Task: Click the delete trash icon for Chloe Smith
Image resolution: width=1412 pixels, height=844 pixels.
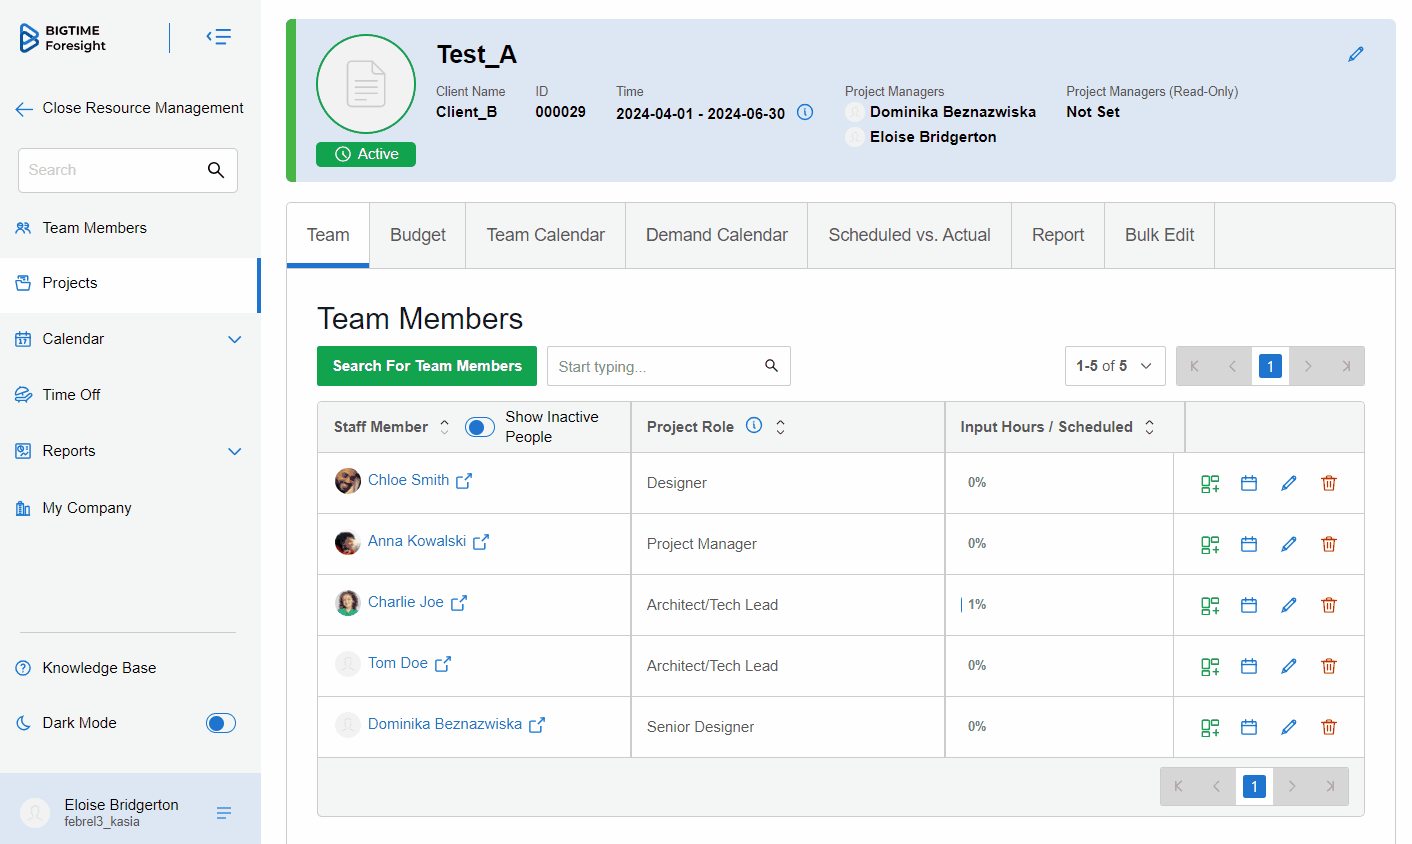Action: click(1328, 483)
